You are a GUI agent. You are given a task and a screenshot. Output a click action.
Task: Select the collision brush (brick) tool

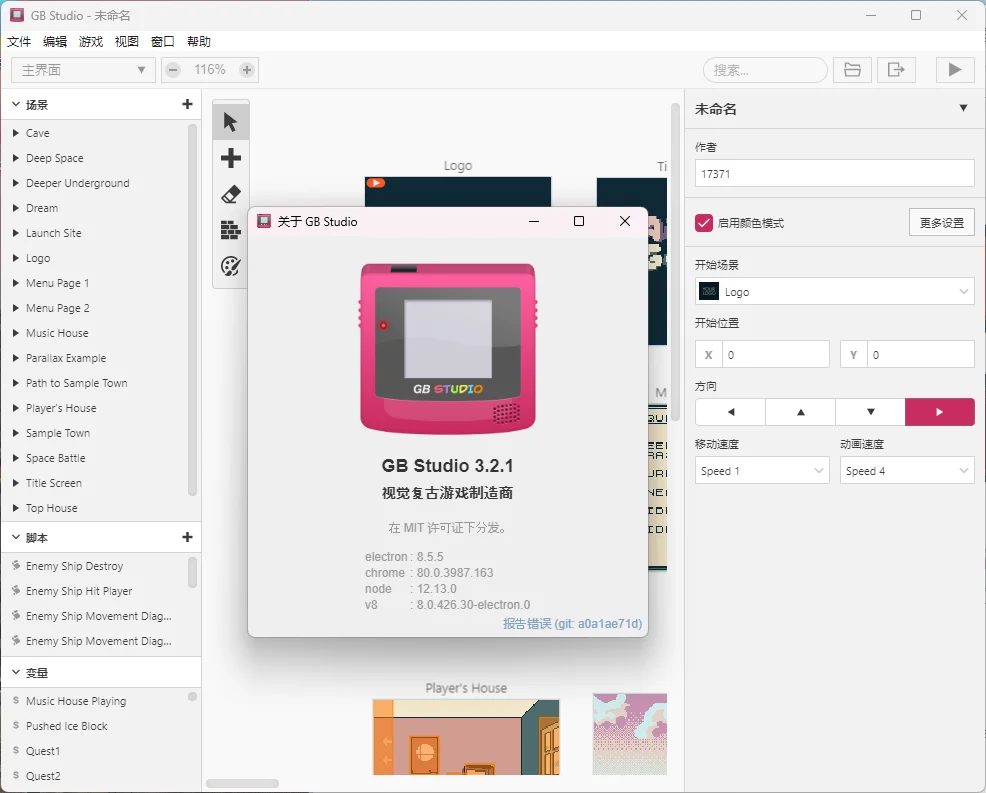pyautogui.click(x=230, y=230)
